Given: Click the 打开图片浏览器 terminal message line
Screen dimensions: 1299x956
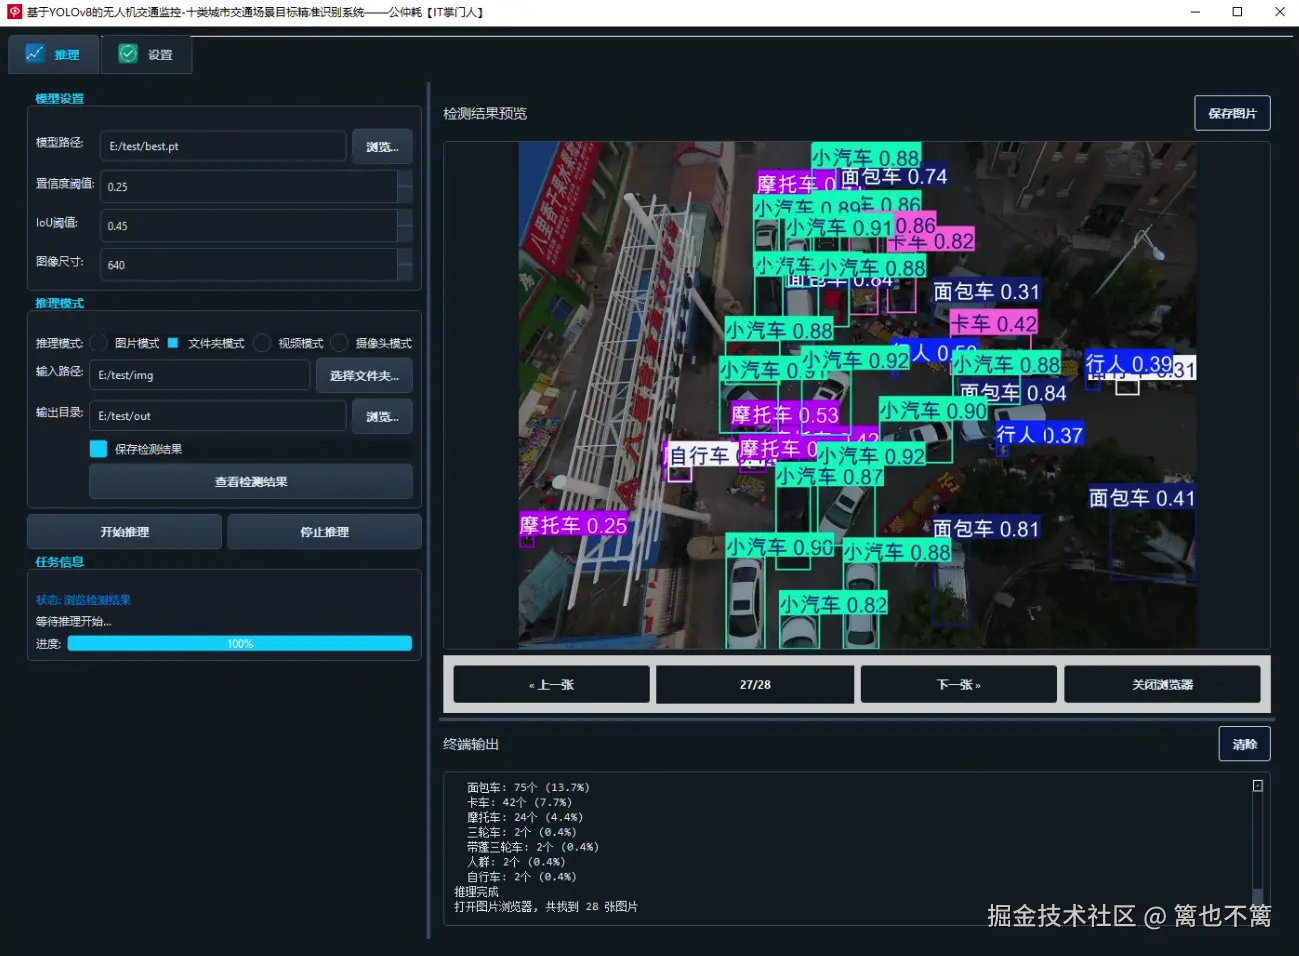Looking at the screenshot, I should coord(546,907).
